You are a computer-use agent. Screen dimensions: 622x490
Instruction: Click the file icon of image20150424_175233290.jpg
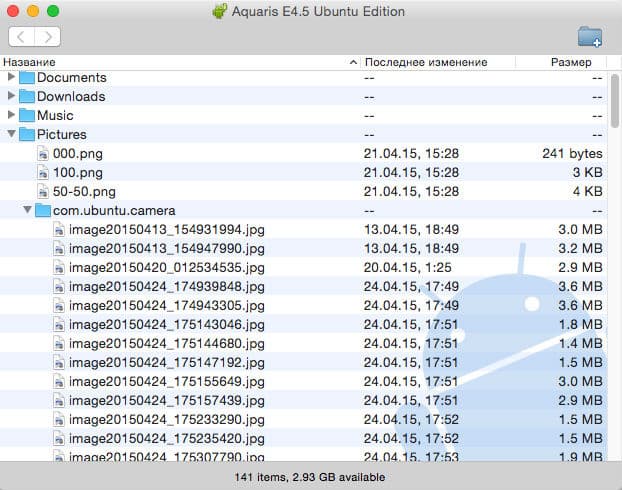[x=59, y=419]
